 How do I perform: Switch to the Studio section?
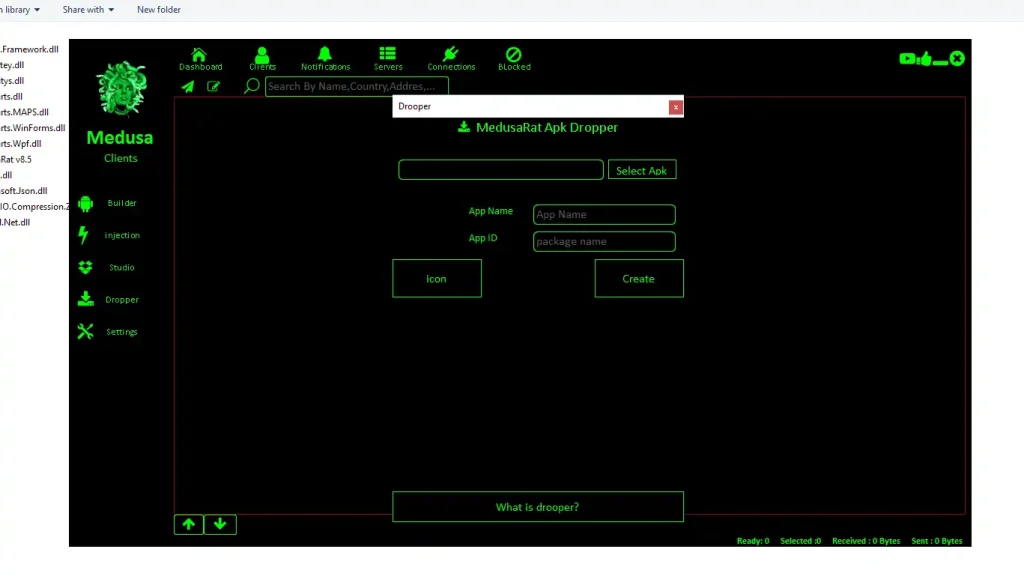(120, 267)
